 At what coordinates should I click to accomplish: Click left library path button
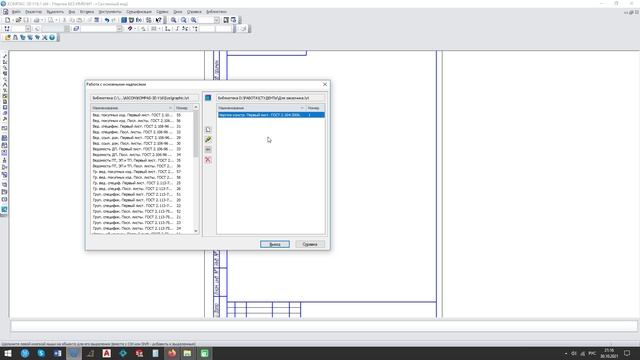(x=144, y=98)
